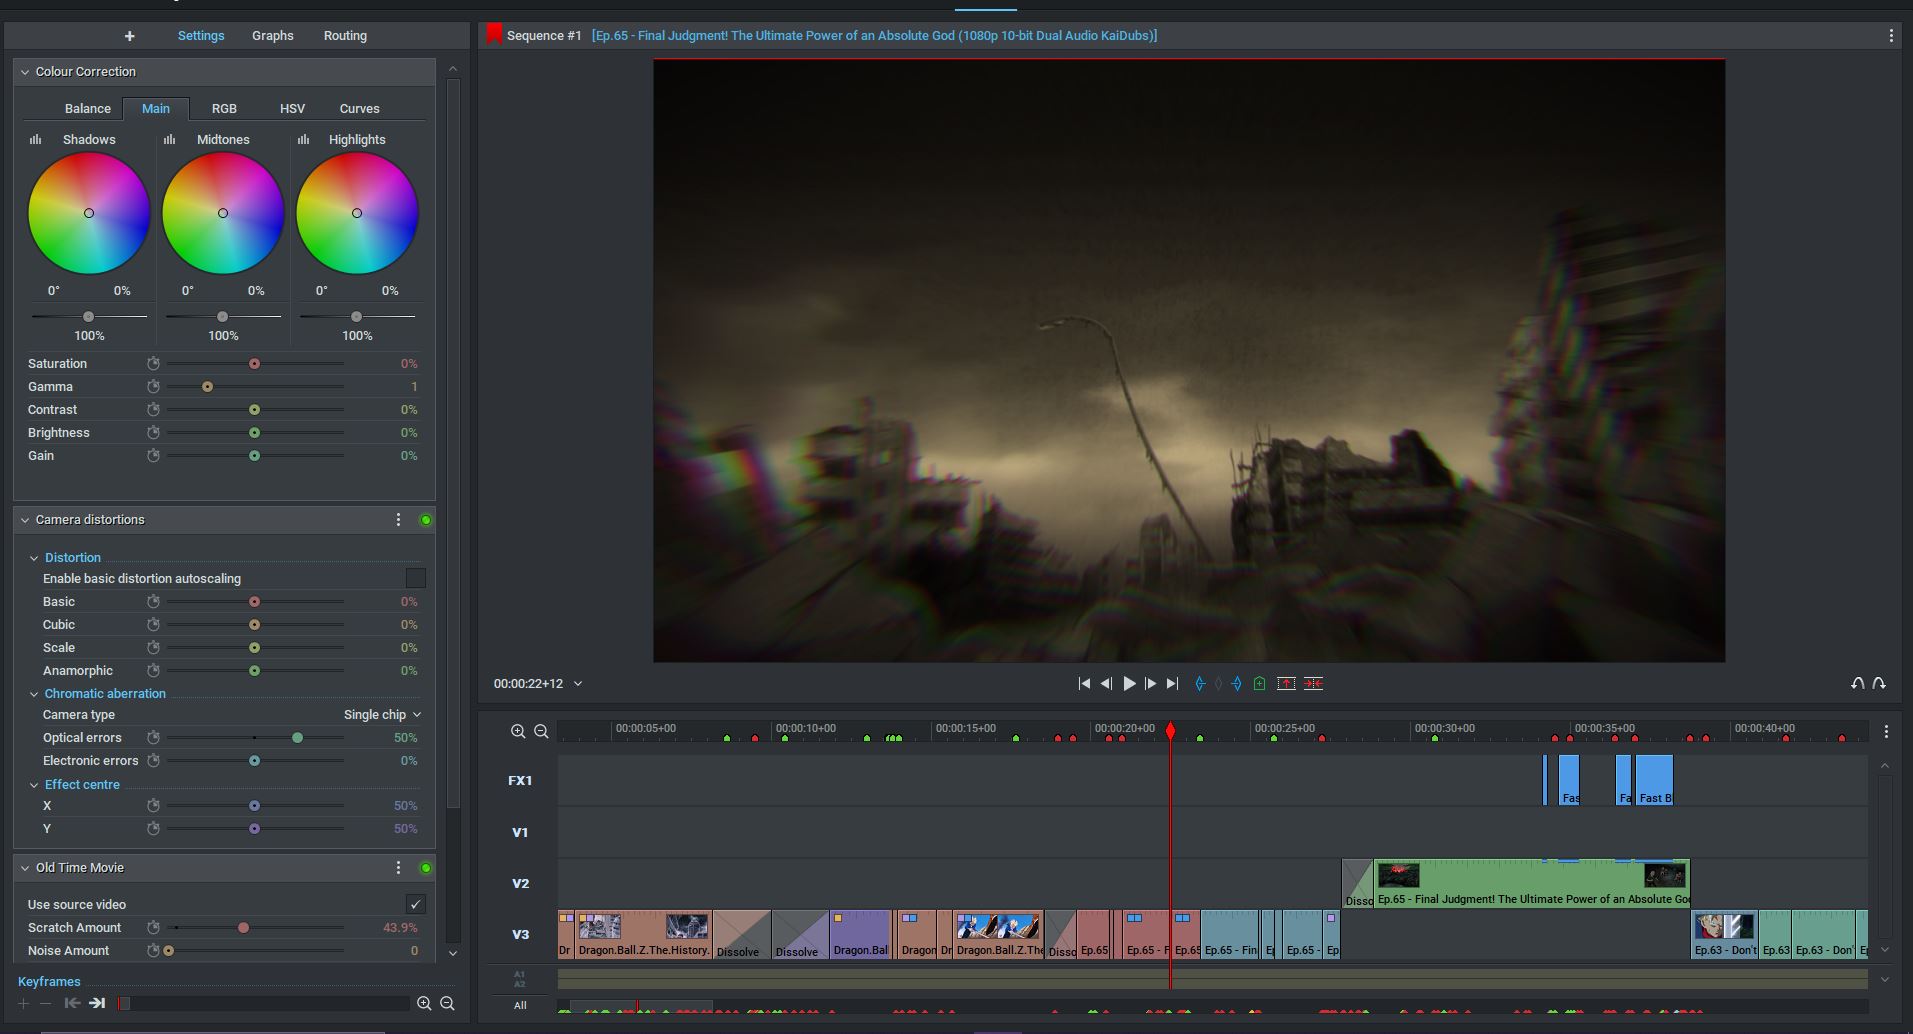The width and height of the screenshot is (1913, 1034).
Task: Uncheck Use source video checkbox
Action: point(415,904)
